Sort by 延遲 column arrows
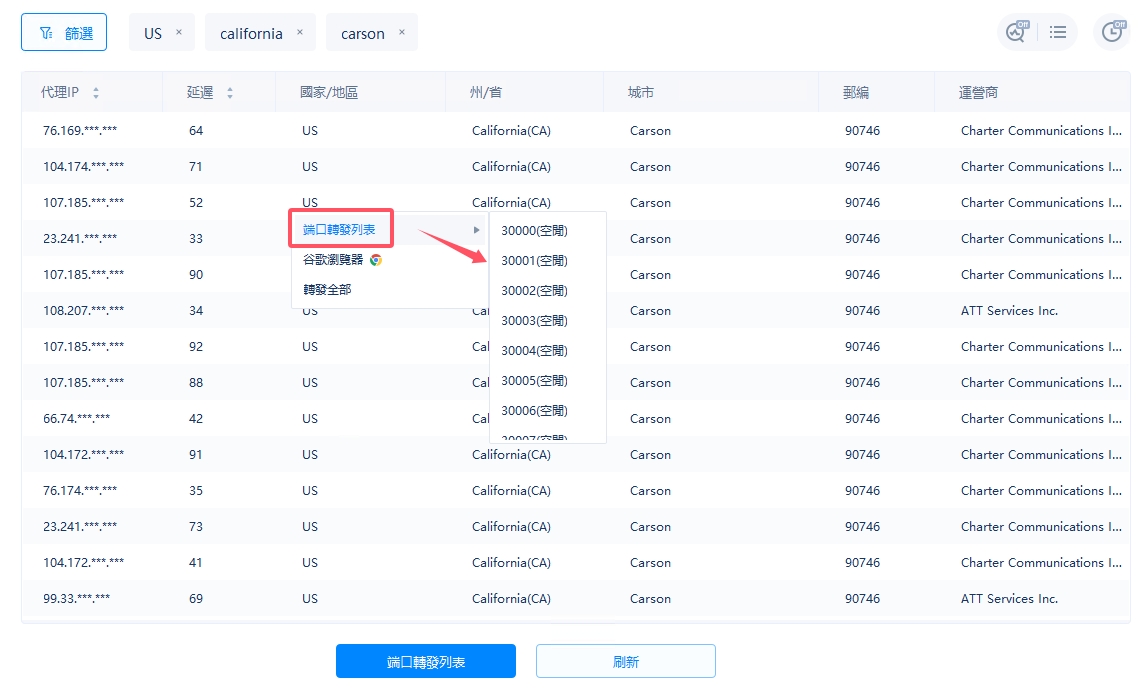This screenshot has height=692, width=1147. (x=230, y=93)
